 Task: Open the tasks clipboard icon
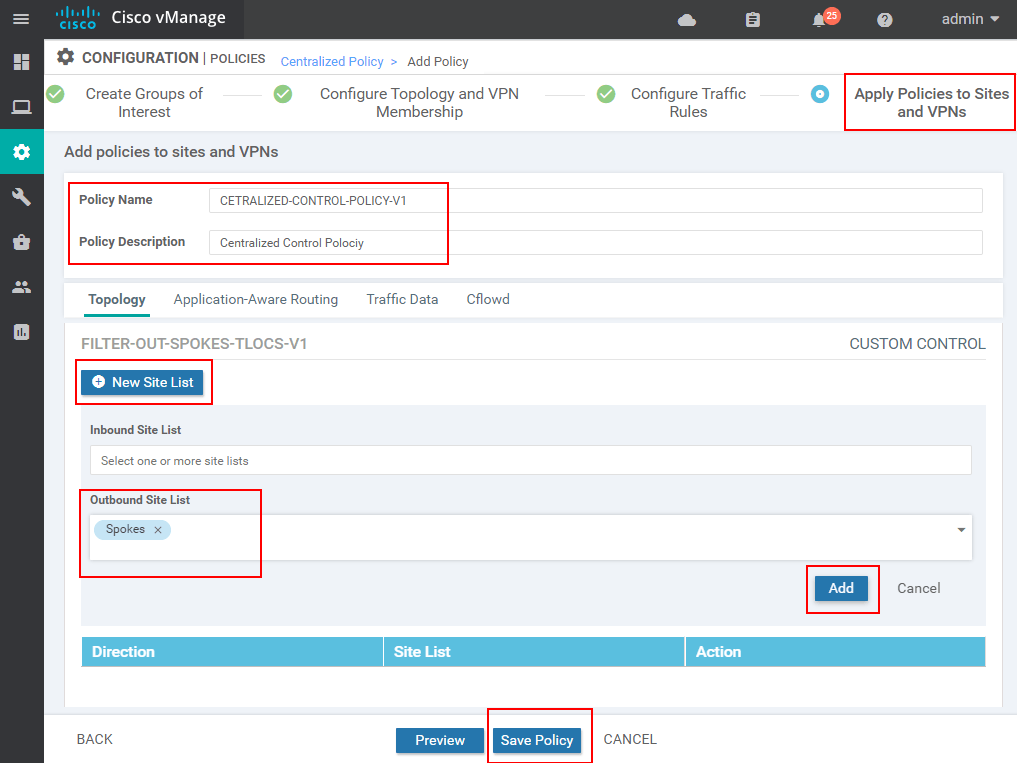pyautogui.click(x=753, y=20)
